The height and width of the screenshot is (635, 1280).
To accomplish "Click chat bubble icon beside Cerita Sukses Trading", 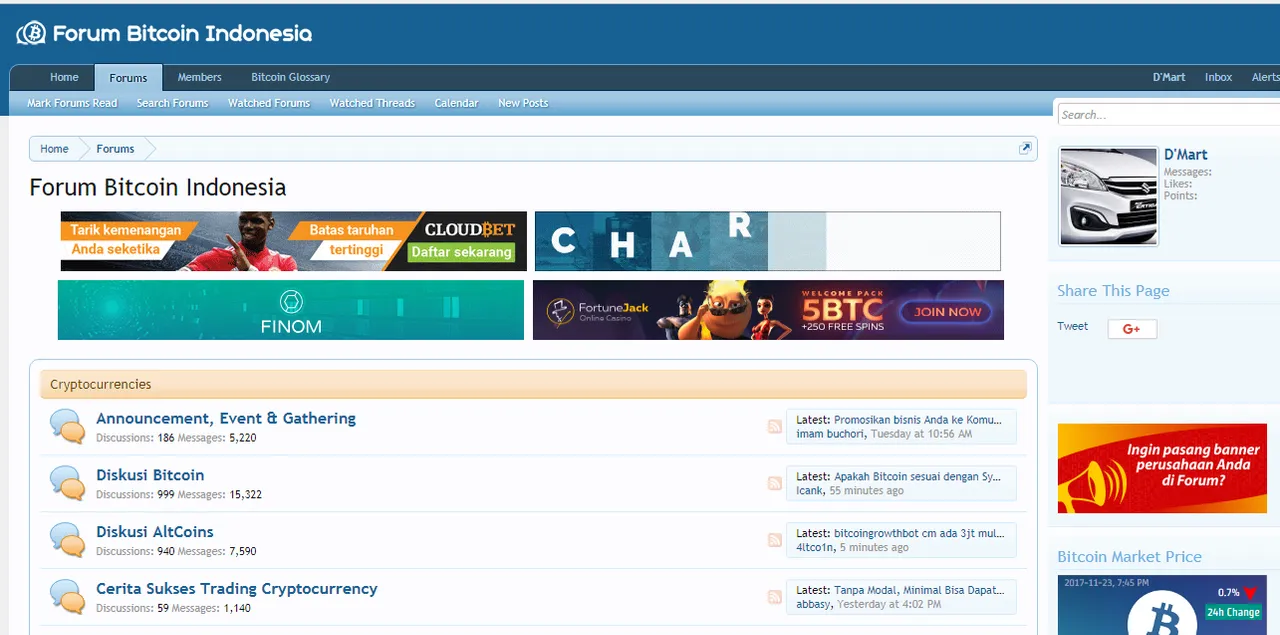I will (x=67, y=597).
